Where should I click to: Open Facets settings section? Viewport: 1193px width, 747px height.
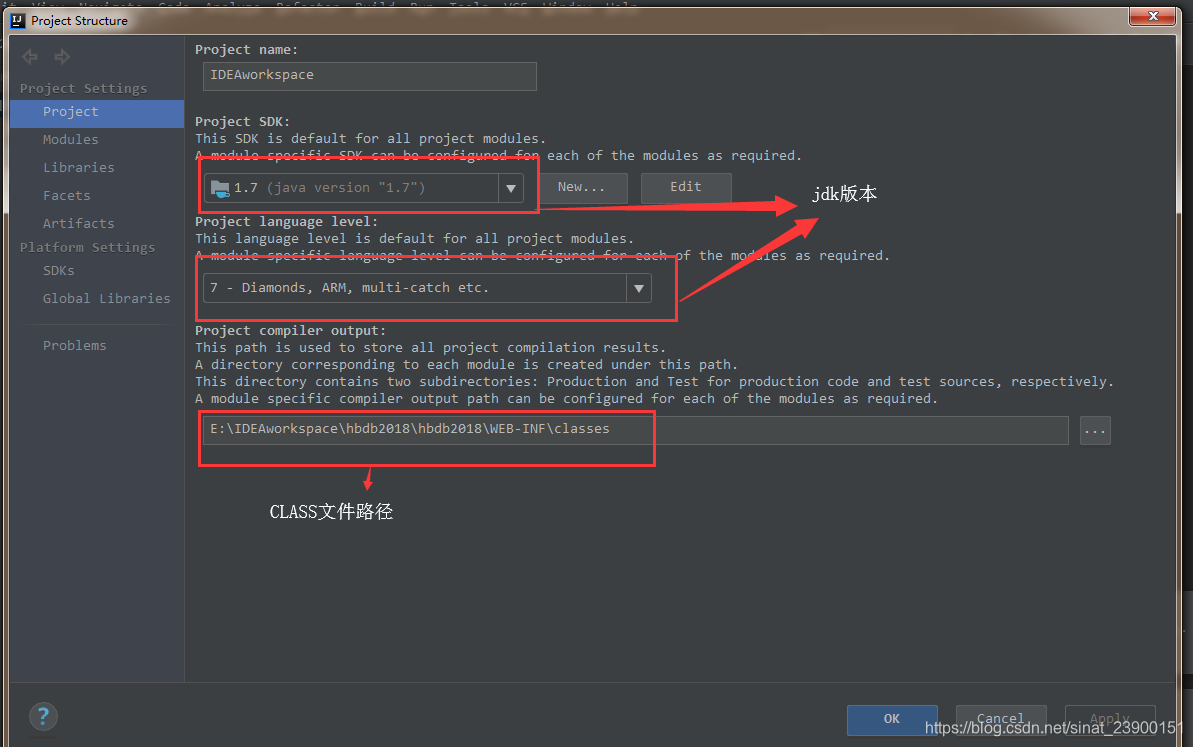point(66,195)
